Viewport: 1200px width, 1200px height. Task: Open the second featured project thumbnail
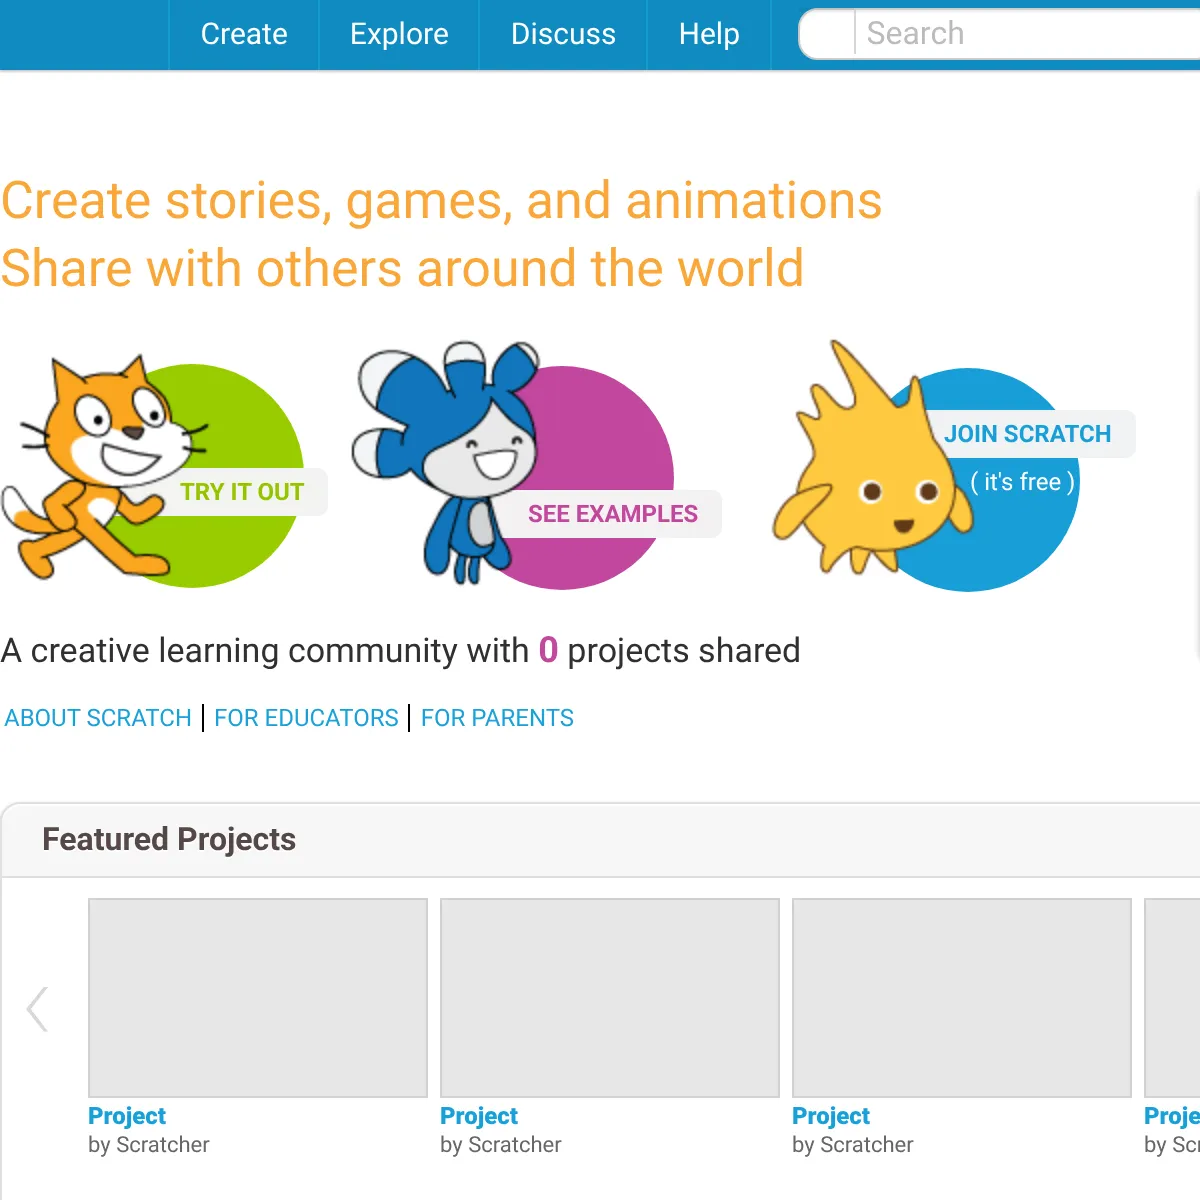[610, 998]
